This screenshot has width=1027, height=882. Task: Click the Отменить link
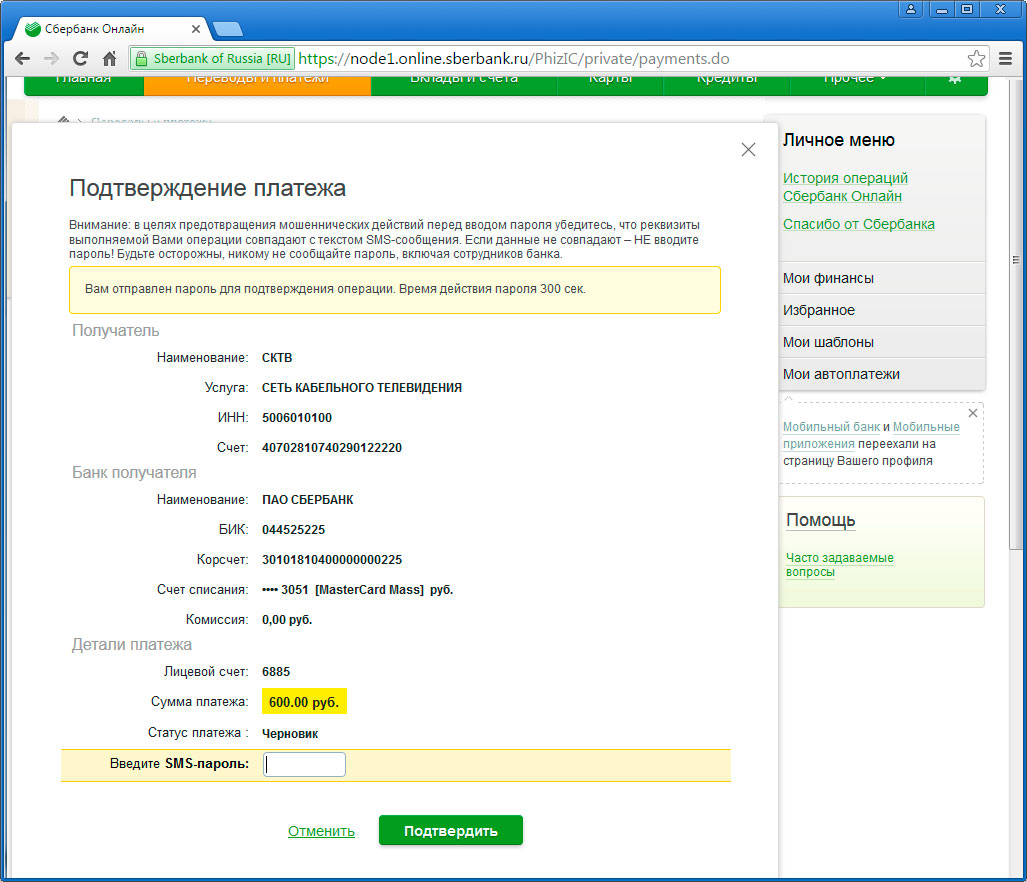[321, 831]
